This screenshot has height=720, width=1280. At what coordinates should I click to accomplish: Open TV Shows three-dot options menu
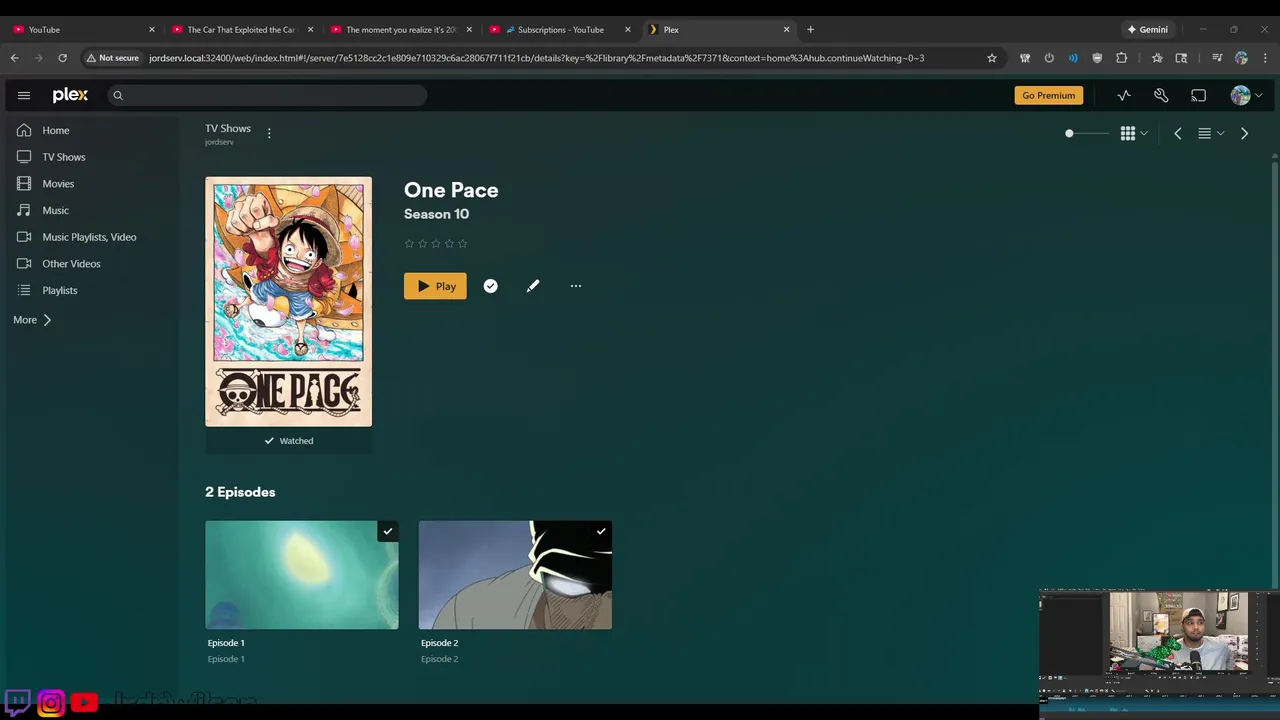click(x=269, y=133)
